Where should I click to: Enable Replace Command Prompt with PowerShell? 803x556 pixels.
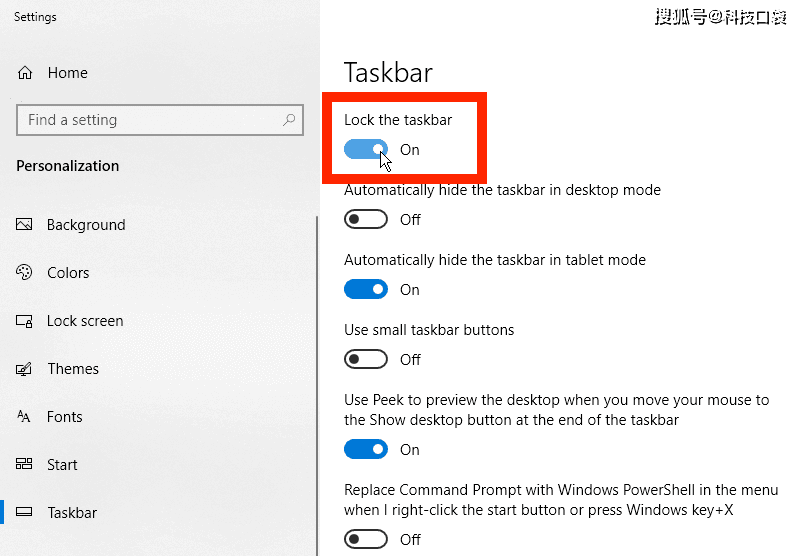pyautogui.click(x=366, y=539)
